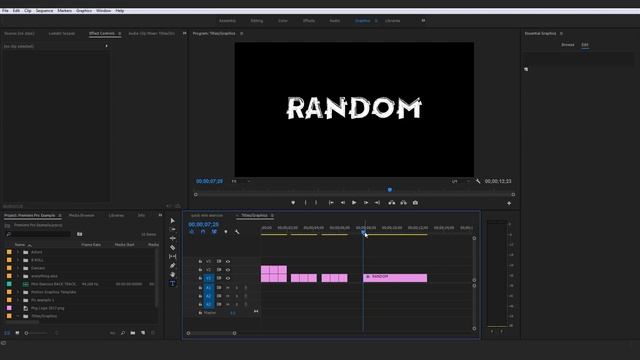Click Play in Program Monitor
Screen dimensions: 640x360
tap(354, 202)
